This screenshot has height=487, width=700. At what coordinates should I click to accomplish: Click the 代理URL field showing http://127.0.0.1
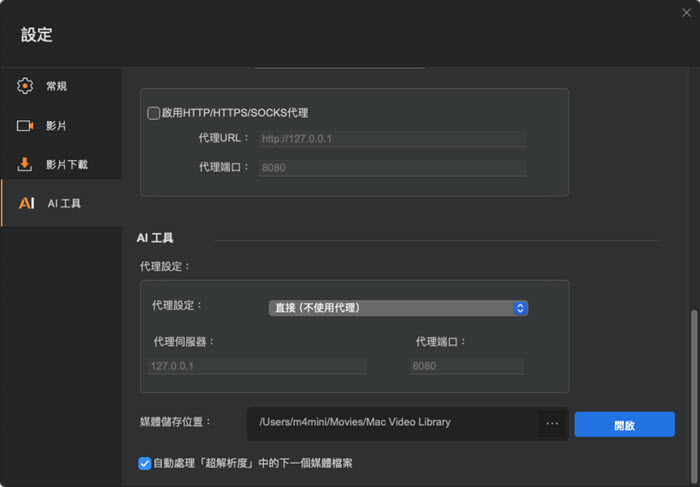(x=392, y=139)
